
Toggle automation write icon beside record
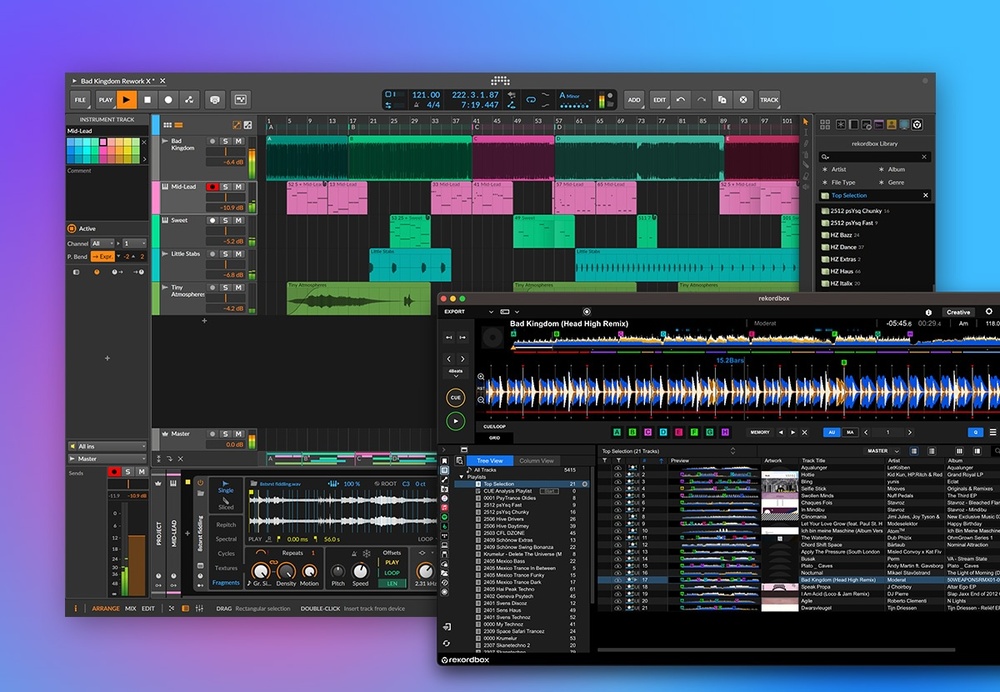pyautogui.click(x=189, y=99)
